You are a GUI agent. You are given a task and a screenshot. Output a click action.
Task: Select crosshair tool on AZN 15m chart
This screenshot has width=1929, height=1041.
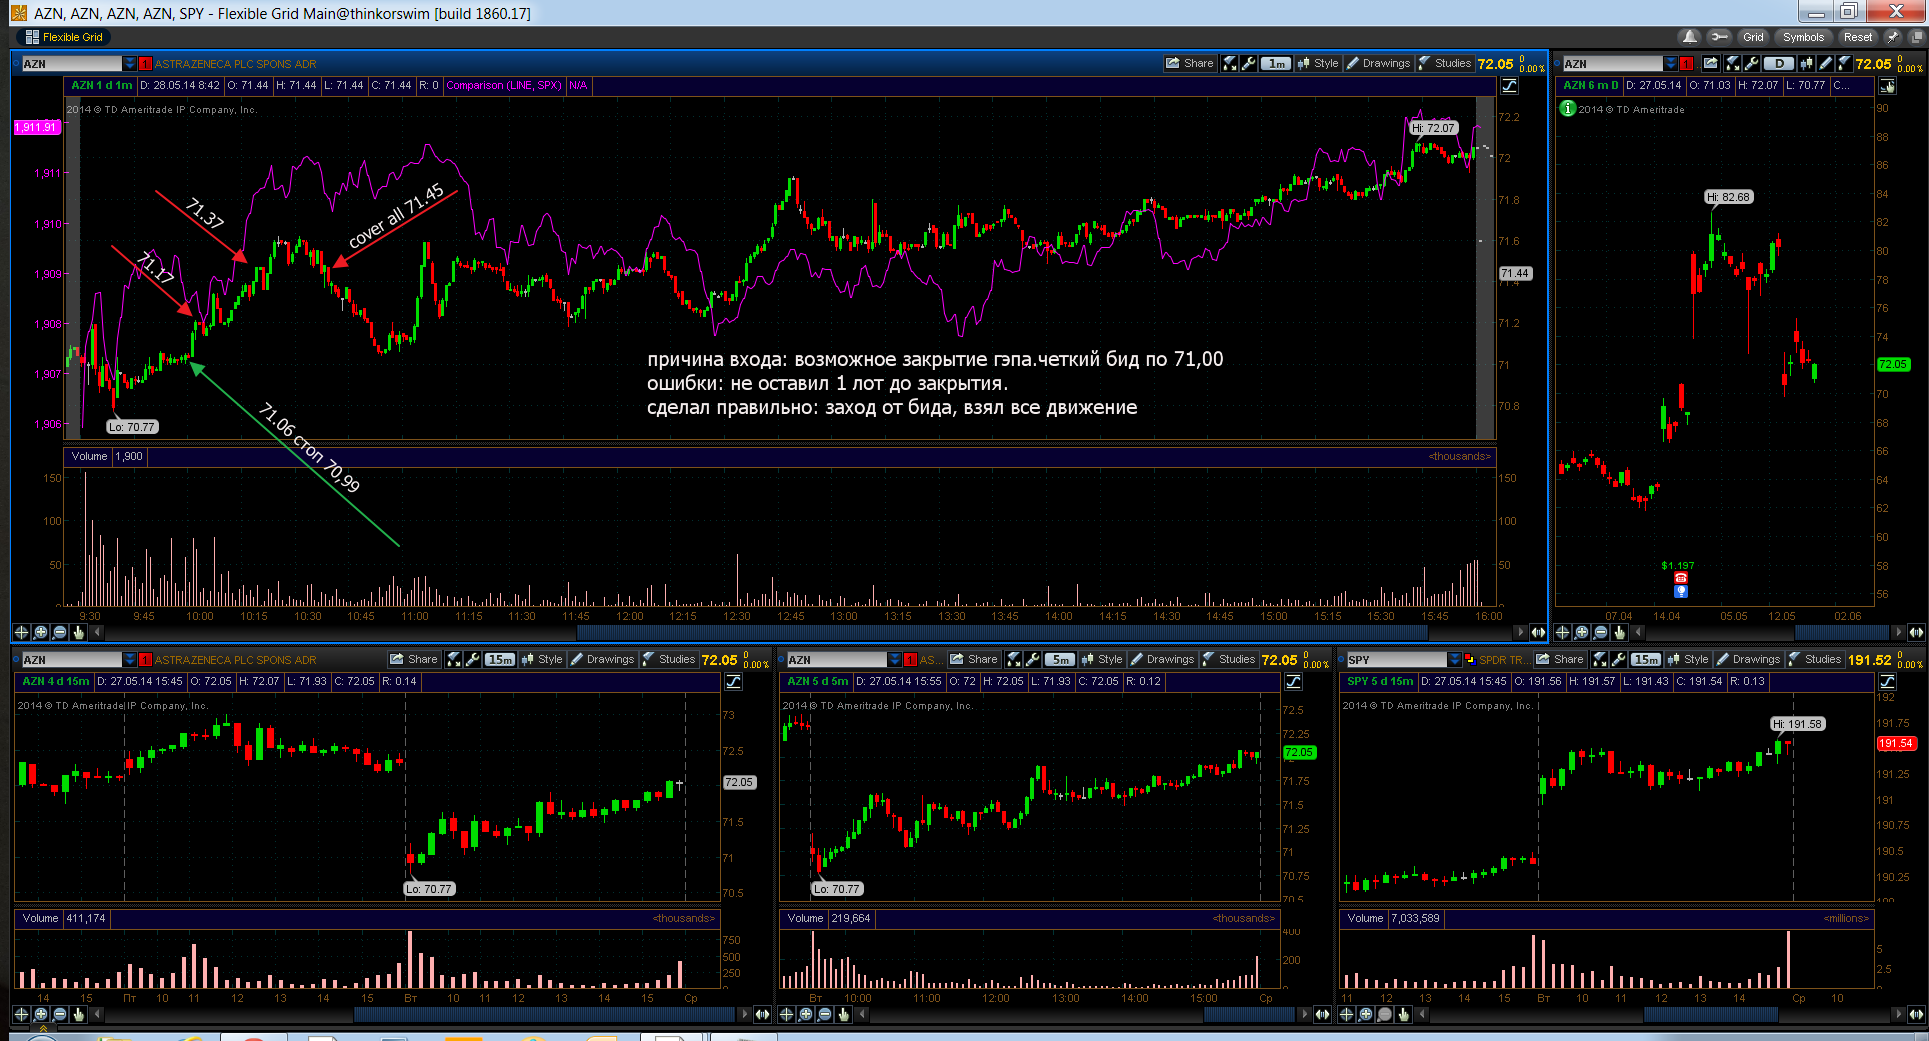tap(21, 1014)
